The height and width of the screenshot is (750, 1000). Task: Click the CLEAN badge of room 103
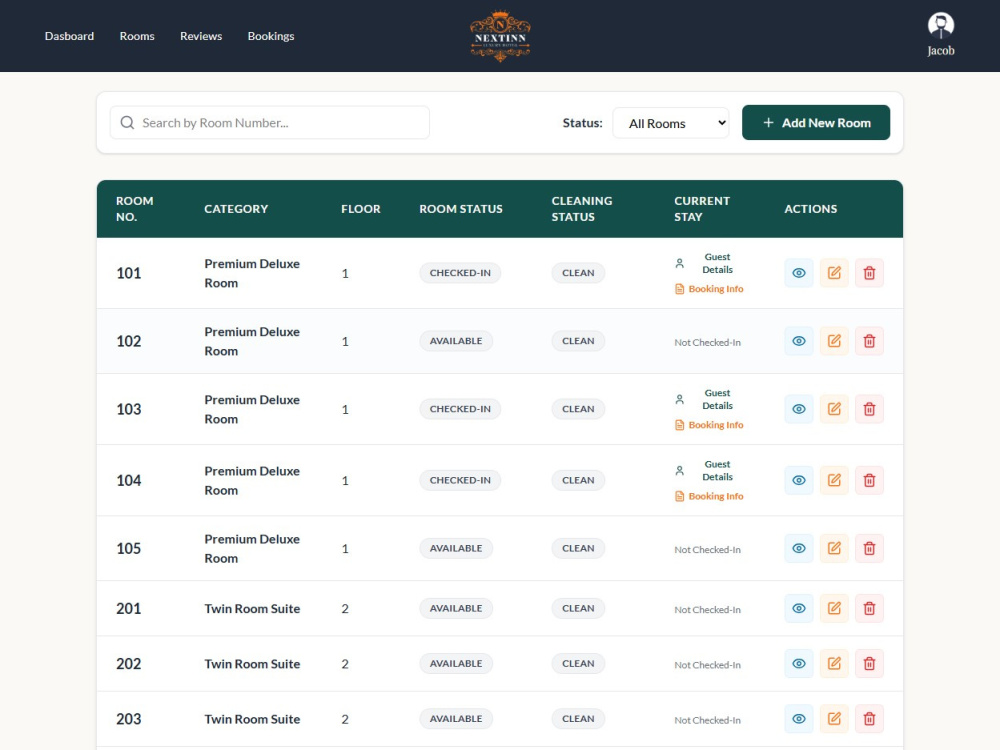coord(578,409)
